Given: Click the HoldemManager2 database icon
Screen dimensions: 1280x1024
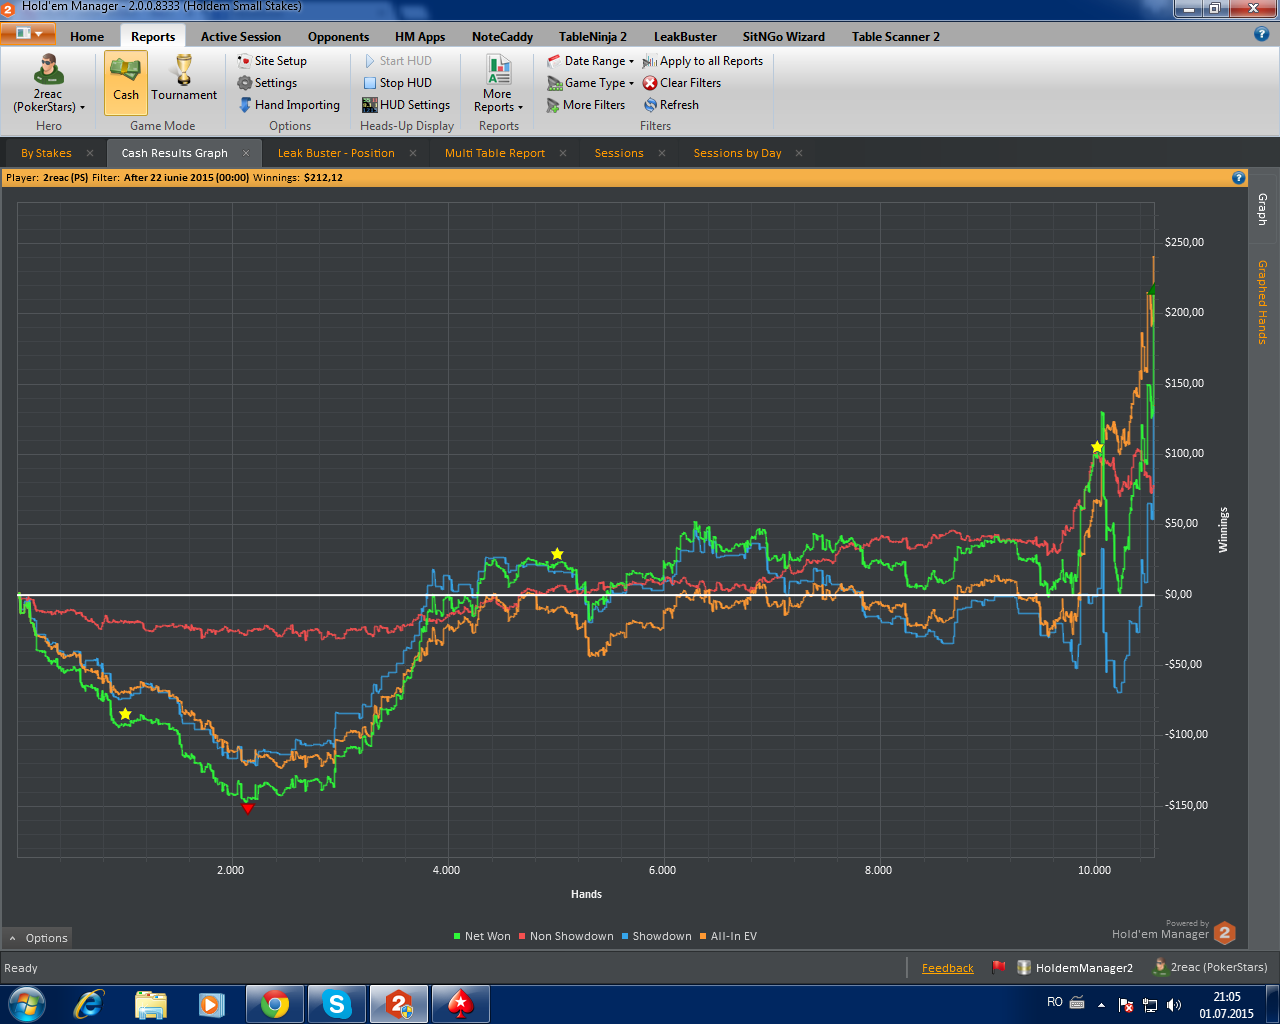Looking at the screenshot, I should 1024,967.
